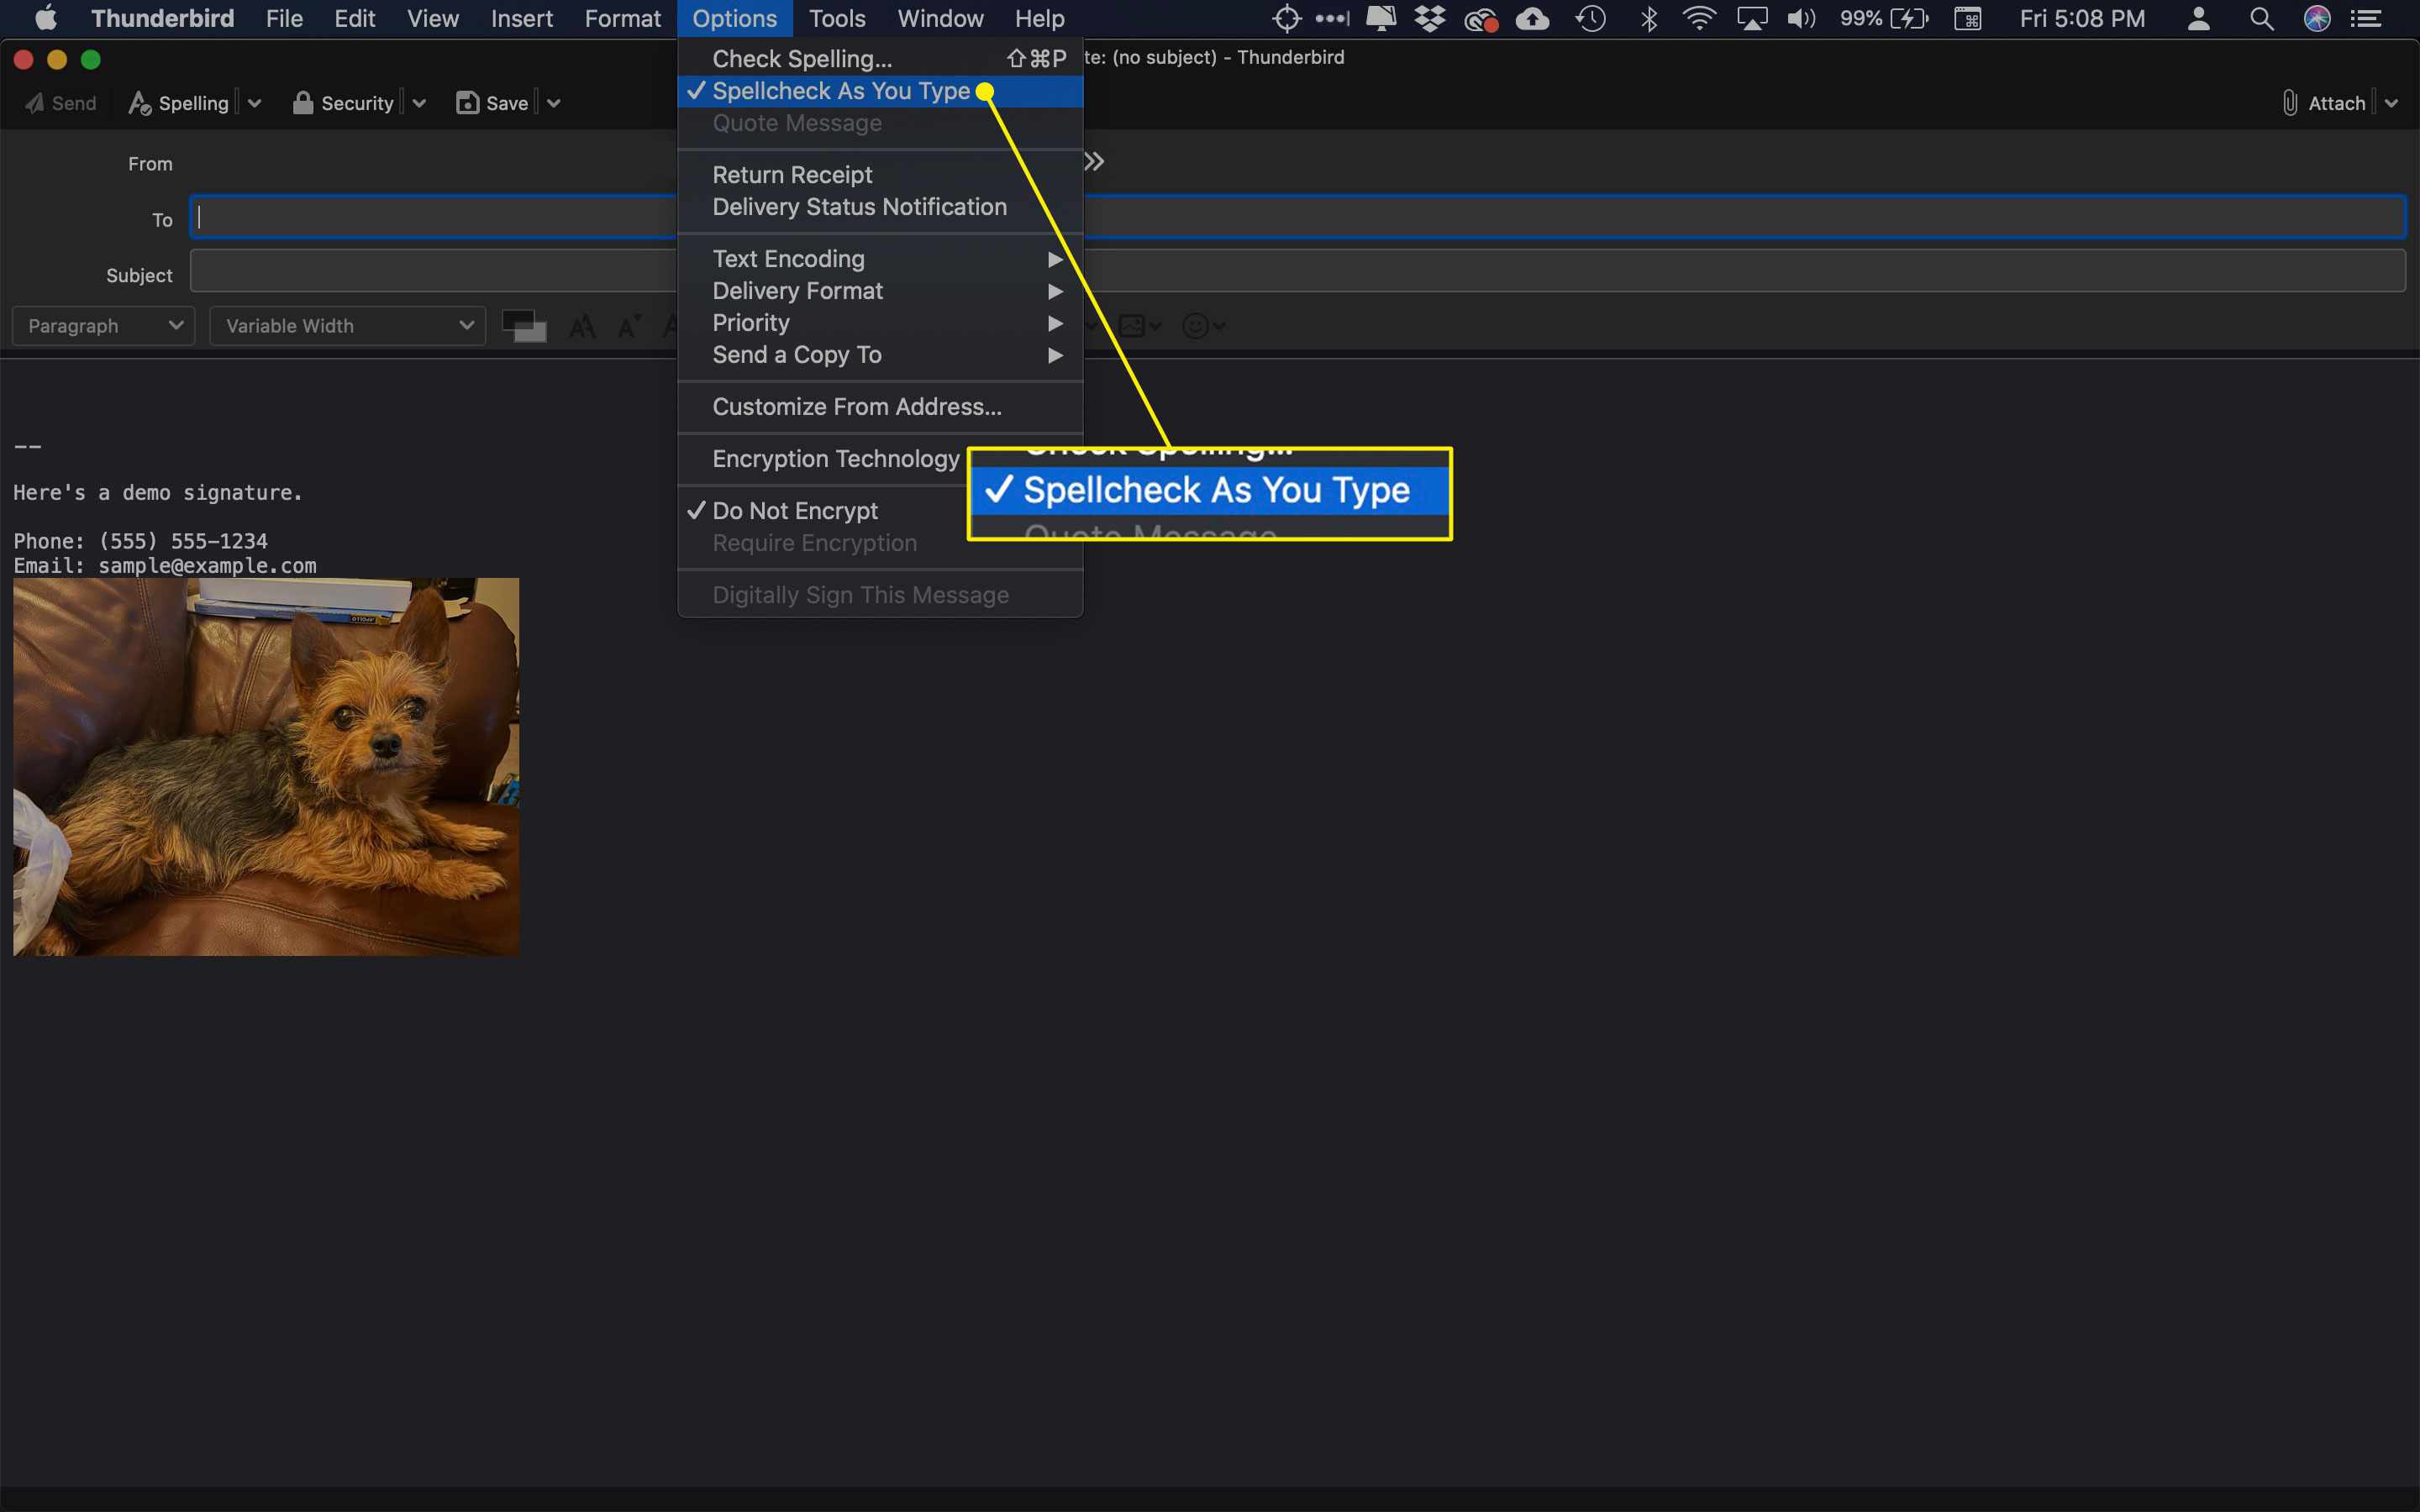The width and height of the screenshot is (2420, 1512).
Task: Choose Customize From Address… entry
Action: click(x=880, y=407)
